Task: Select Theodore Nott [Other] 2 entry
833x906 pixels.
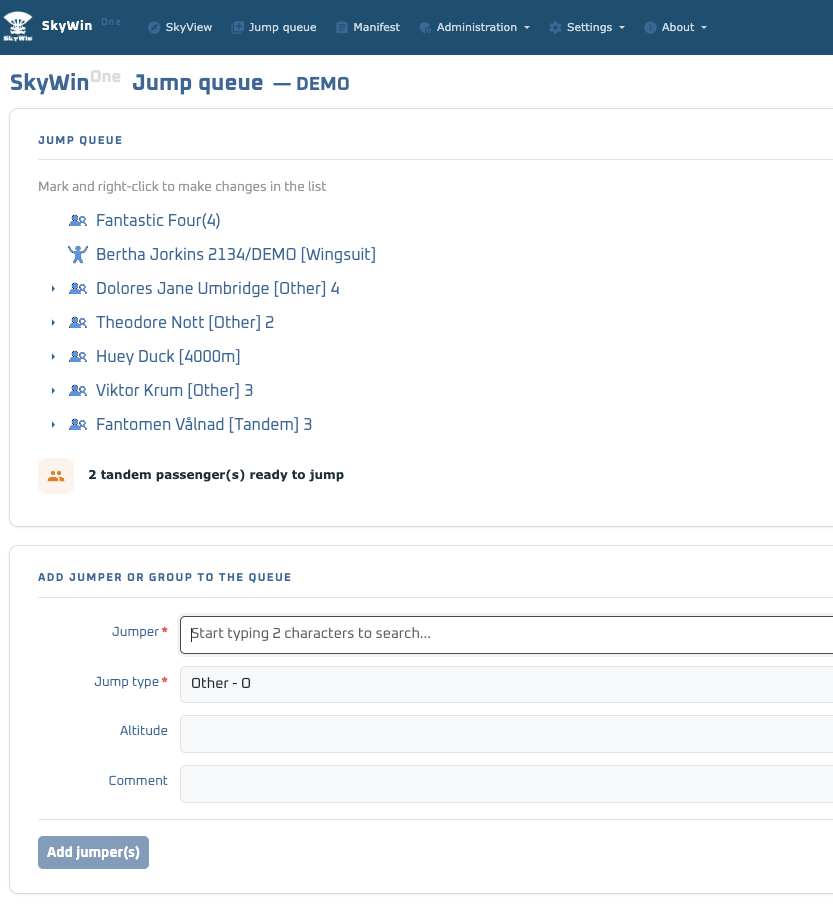Action: pos(185,322)
